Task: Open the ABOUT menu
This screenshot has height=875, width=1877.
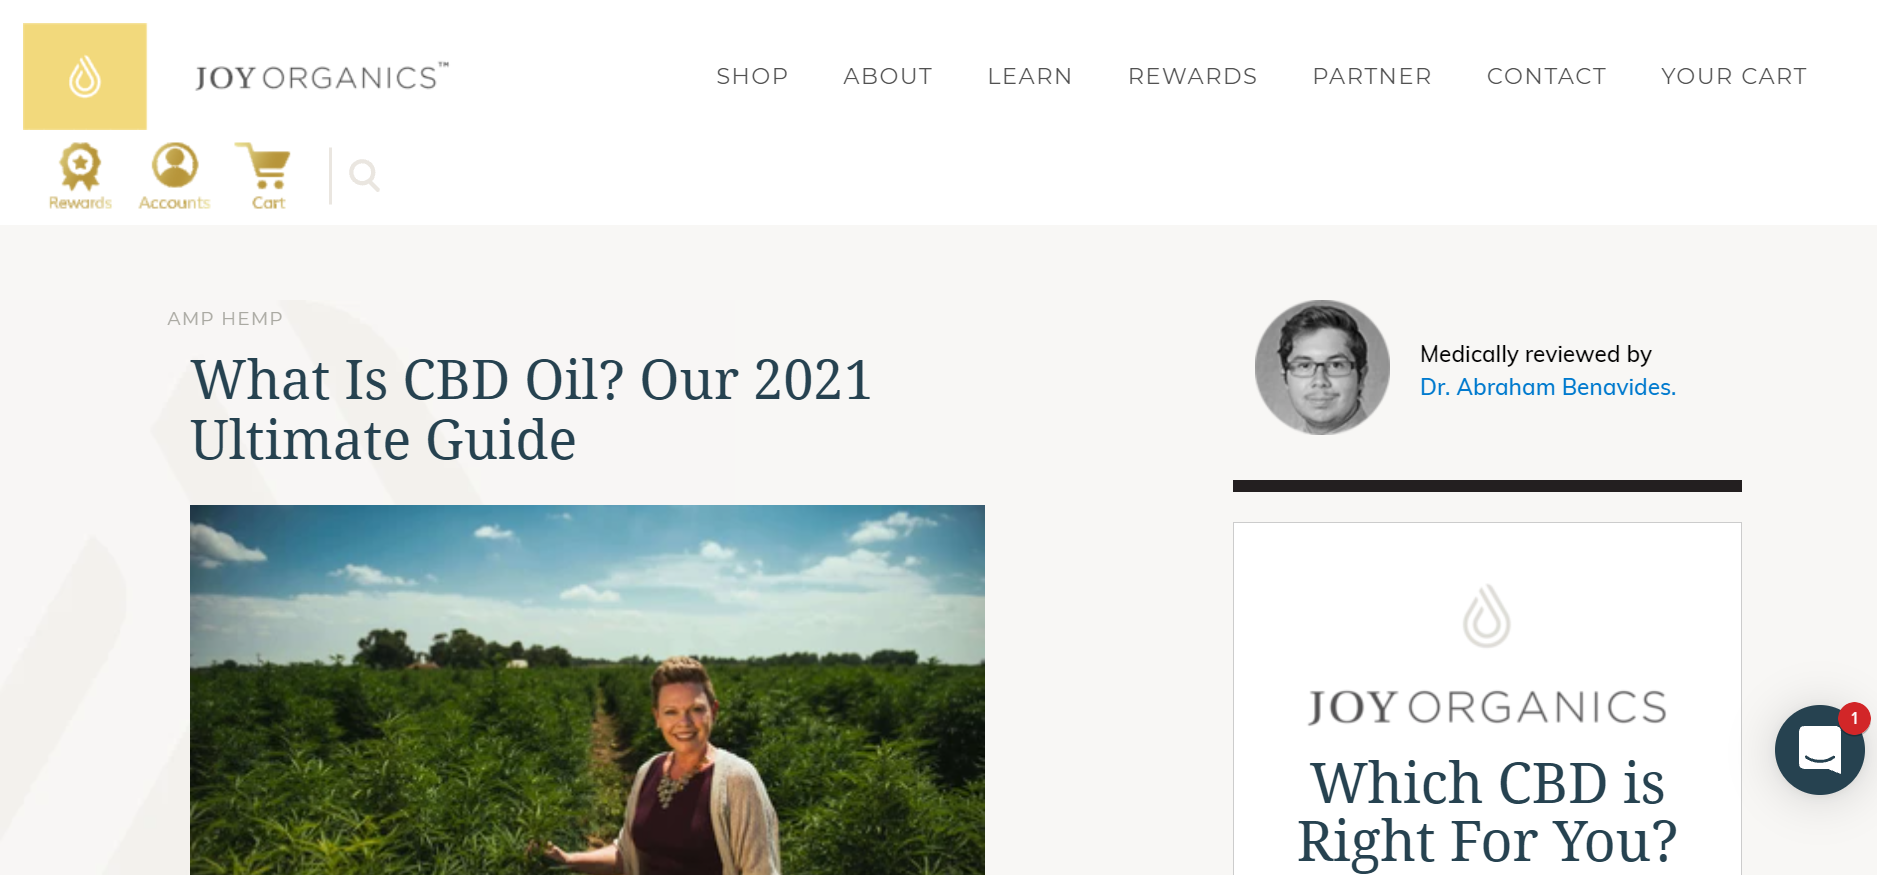Action: coord(888,76)
